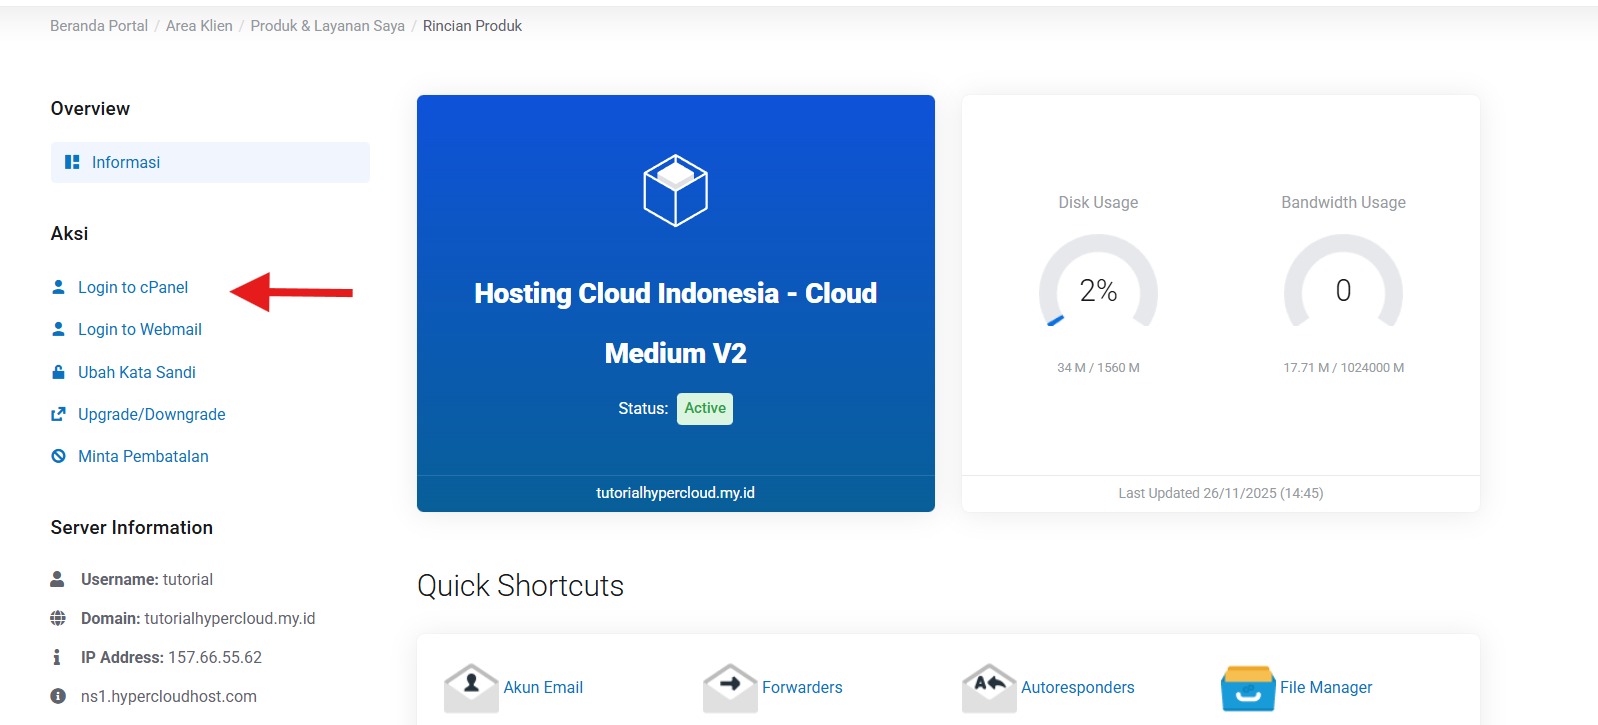Image resolution: width=1598 pixels, height=725 pixels.
Task: Click the Forwarders envelope arrow icon
Action: pyautogui.click(x=730, y=688)
